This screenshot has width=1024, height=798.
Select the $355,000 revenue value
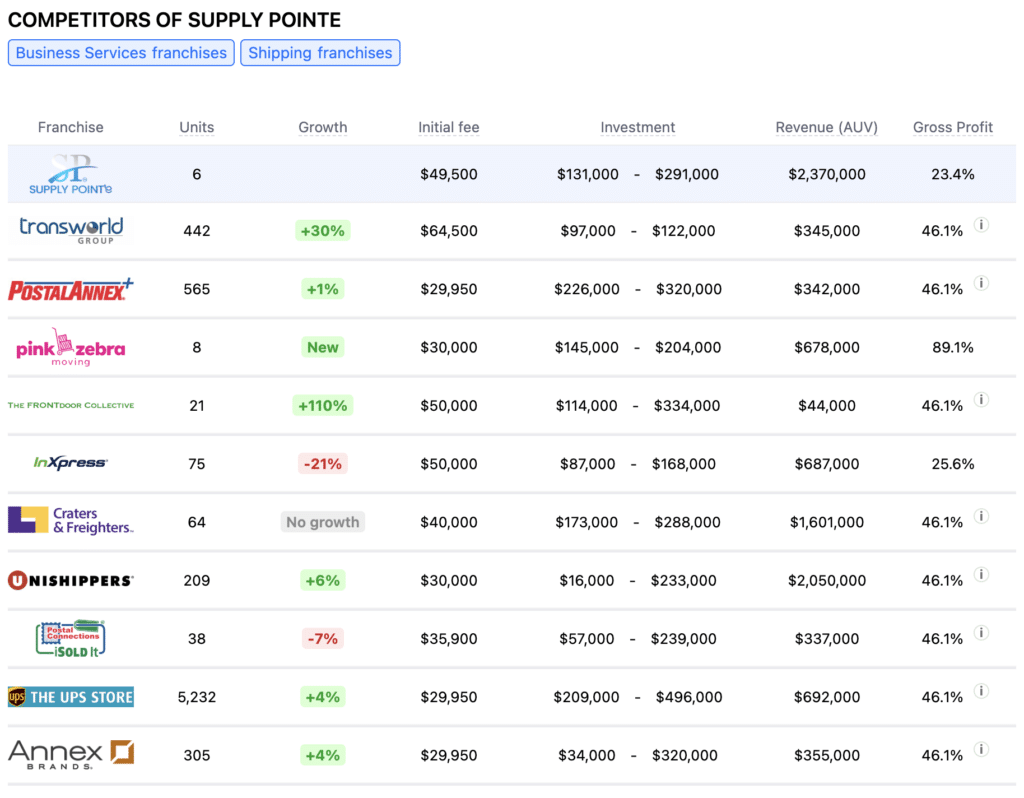tap(827, 755)
